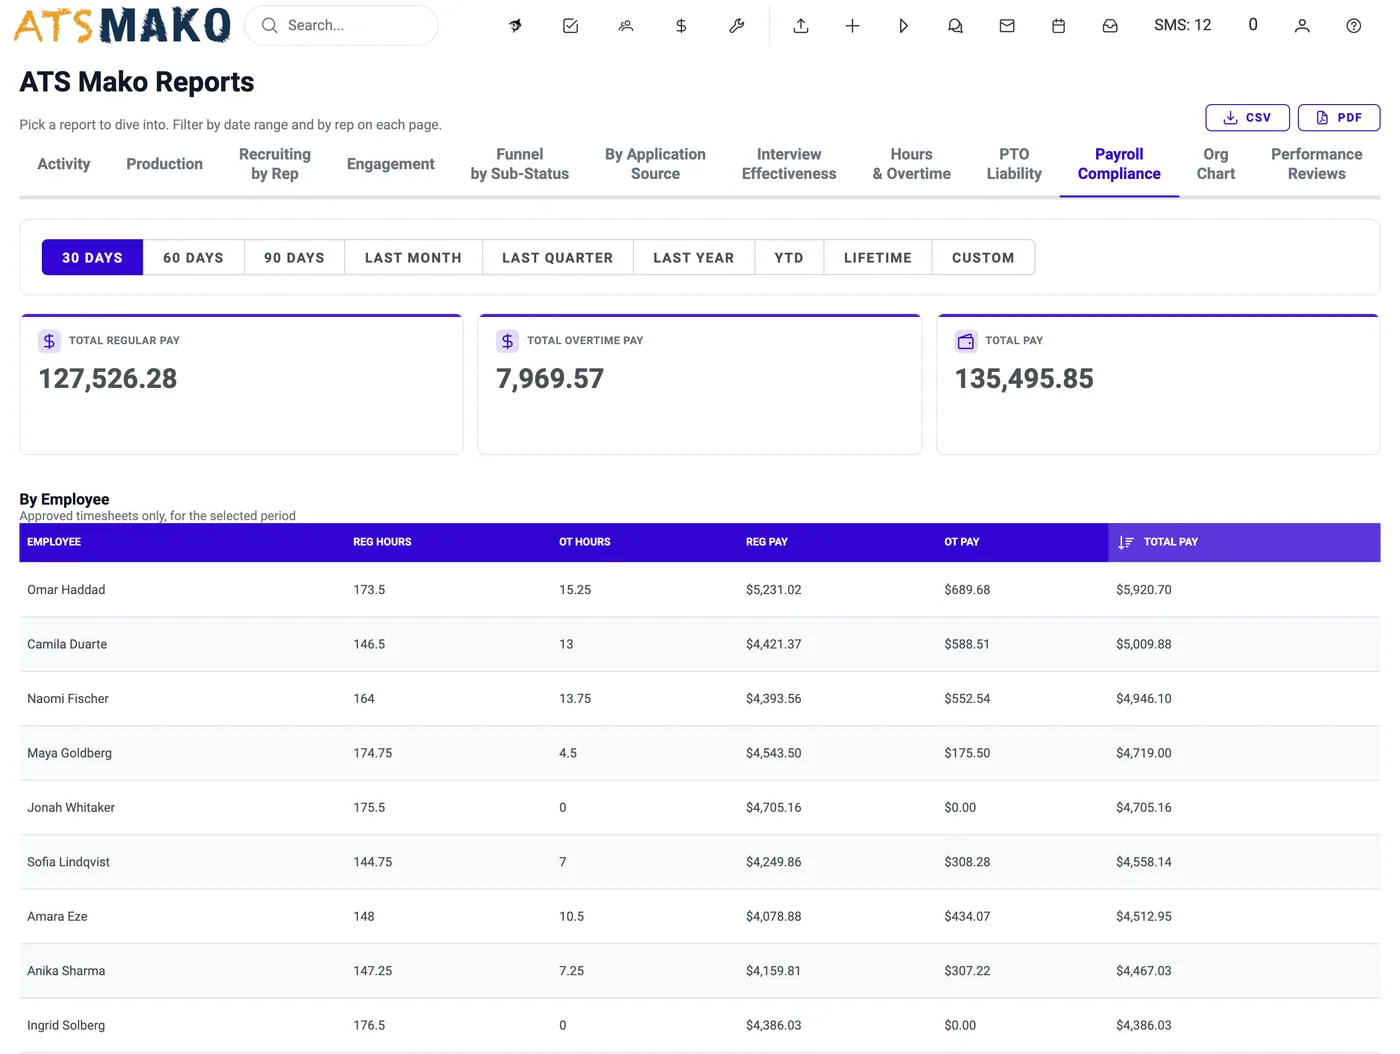Click the 0 notification counter
This screenshot has height=1054, width=1400.
(1253, 25)
